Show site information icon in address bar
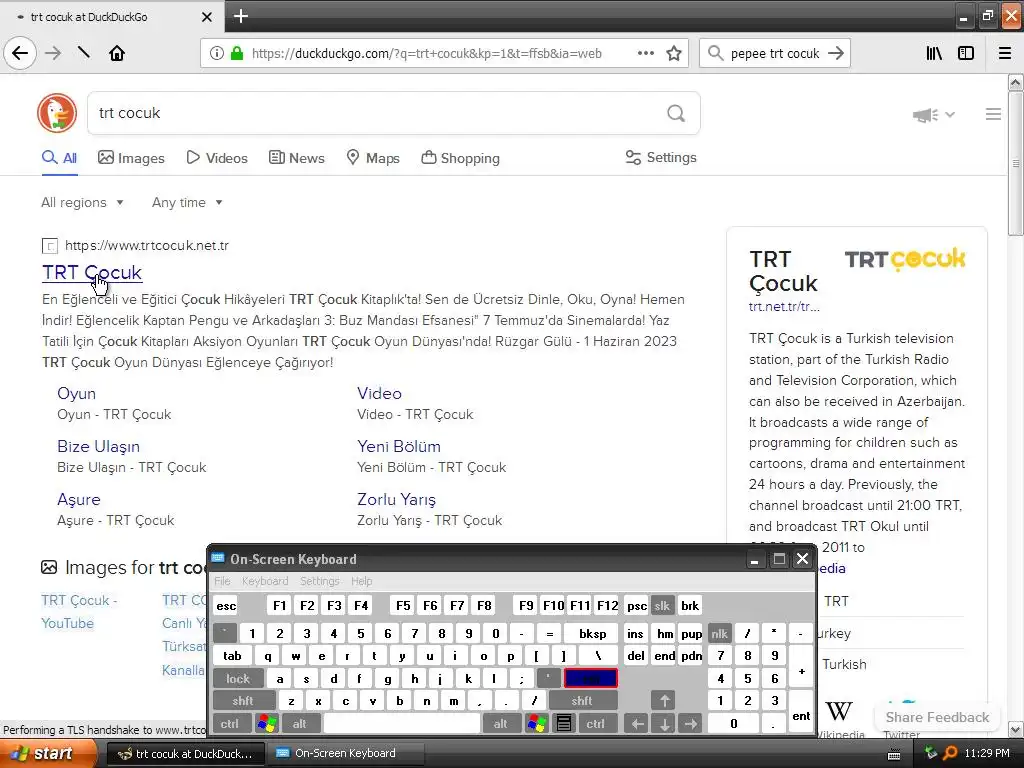This screenshot has height=768, width=1024. pyautogui.click(x=217, y=54)
